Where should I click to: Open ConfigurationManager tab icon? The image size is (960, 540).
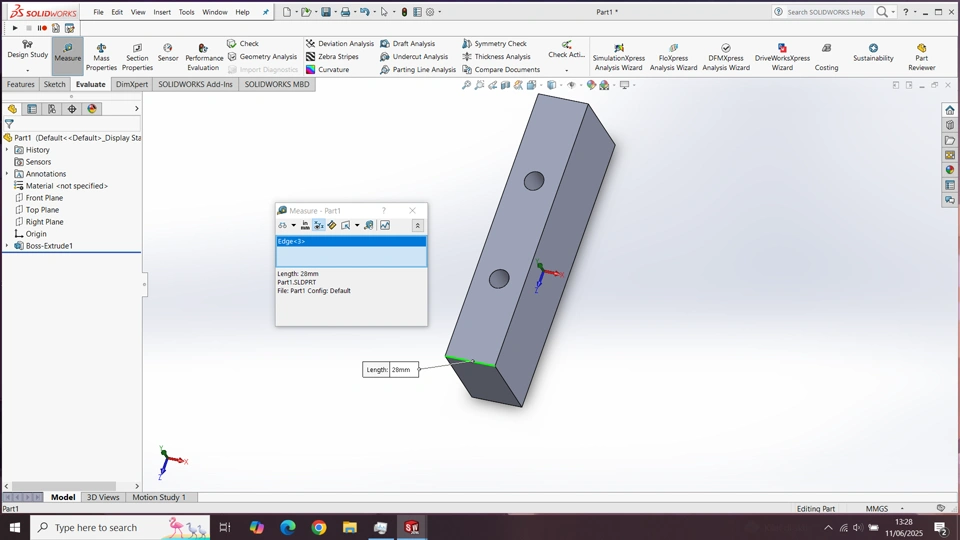pos(52,109)
